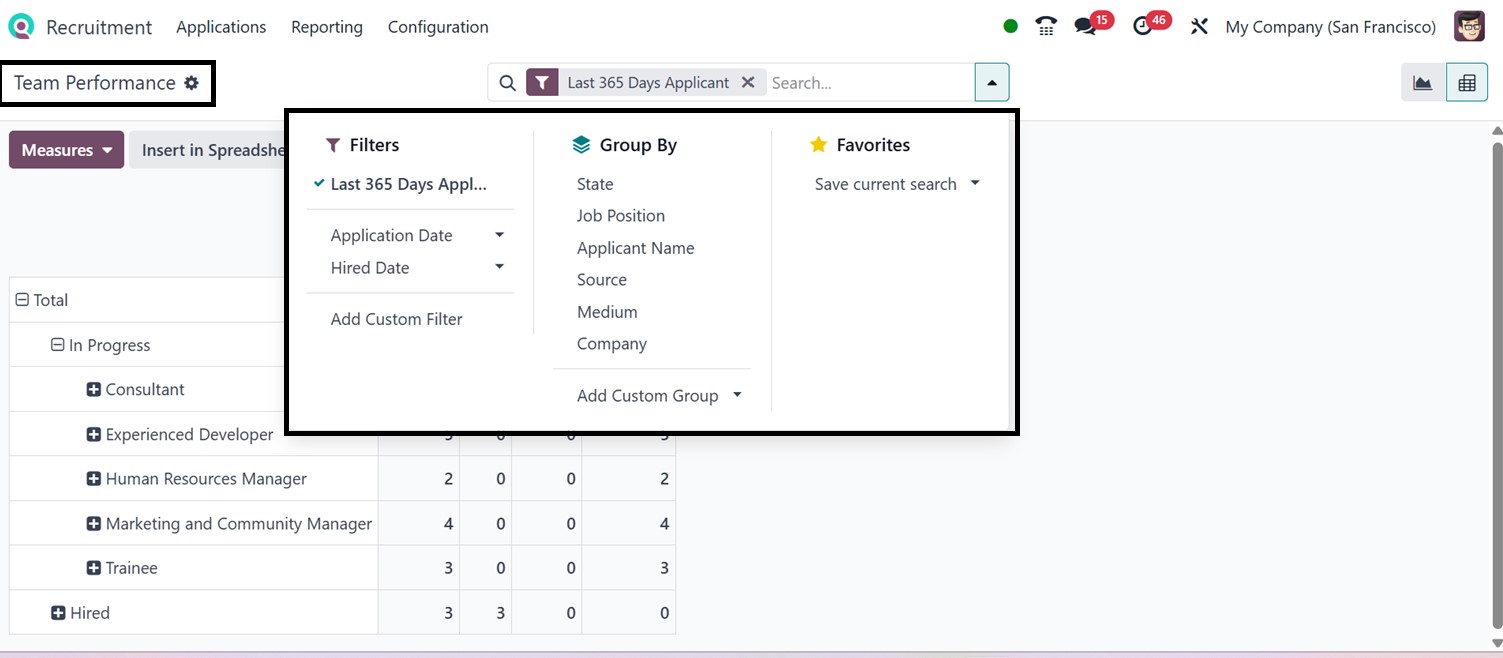1503x658 pixels.
Task: Open the Configuration menu
Action: (437, 27)
